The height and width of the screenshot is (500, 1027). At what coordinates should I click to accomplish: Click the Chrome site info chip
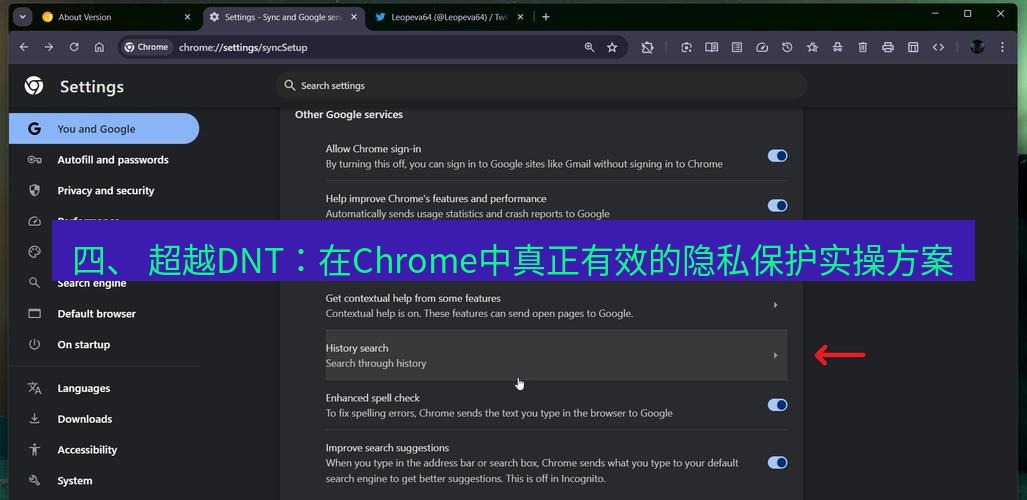[x=147, y=47]
